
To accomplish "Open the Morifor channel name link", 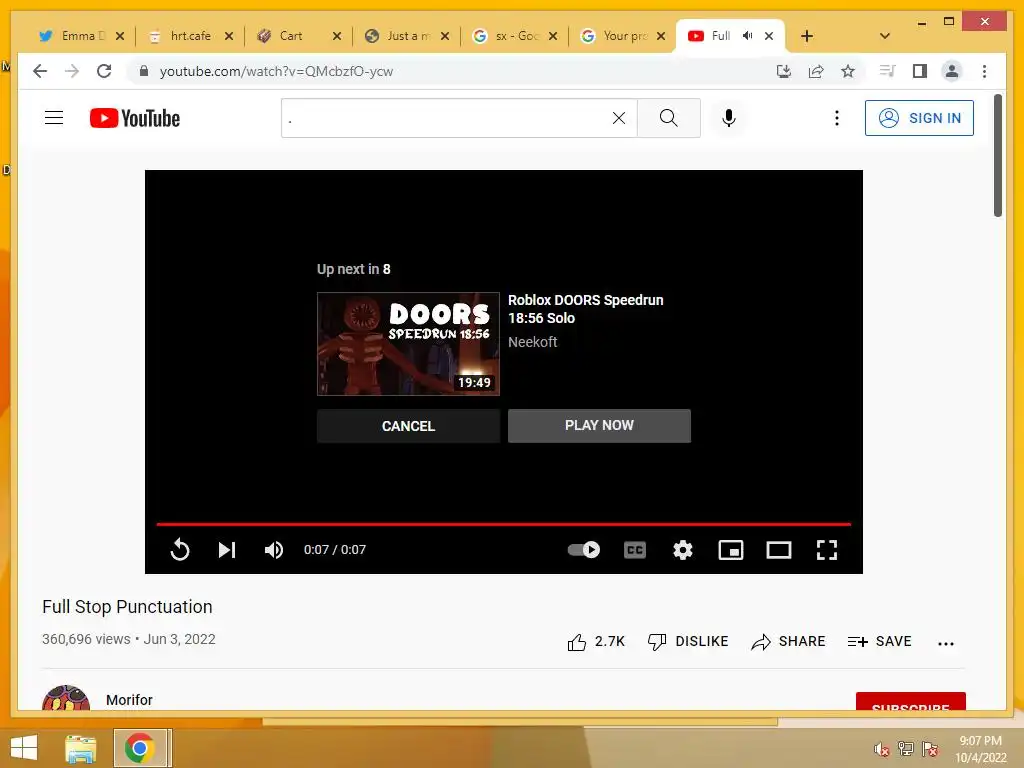I will 129,700.
